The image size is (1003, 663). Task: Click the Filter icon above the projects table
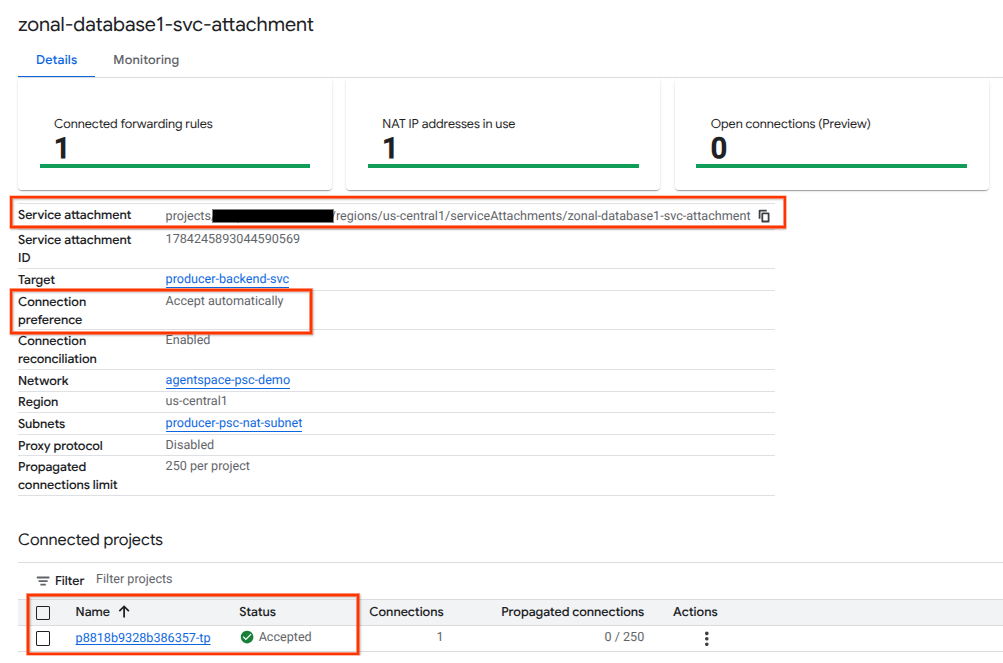click(x=43, y=581)
